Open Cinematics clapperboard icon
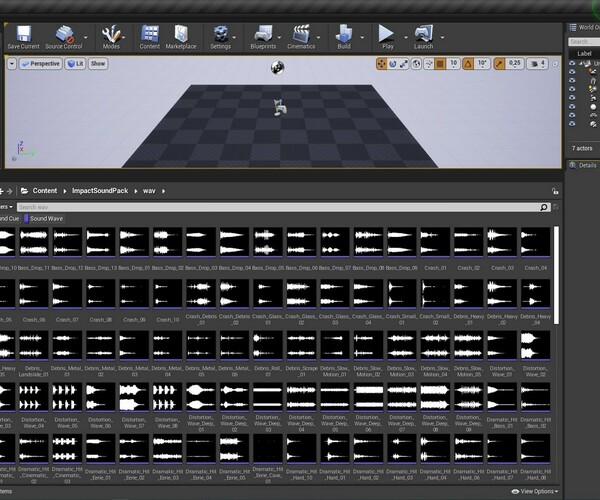Image resolution: width=600 pixels, height=500 pixels. tap(301, 34)
